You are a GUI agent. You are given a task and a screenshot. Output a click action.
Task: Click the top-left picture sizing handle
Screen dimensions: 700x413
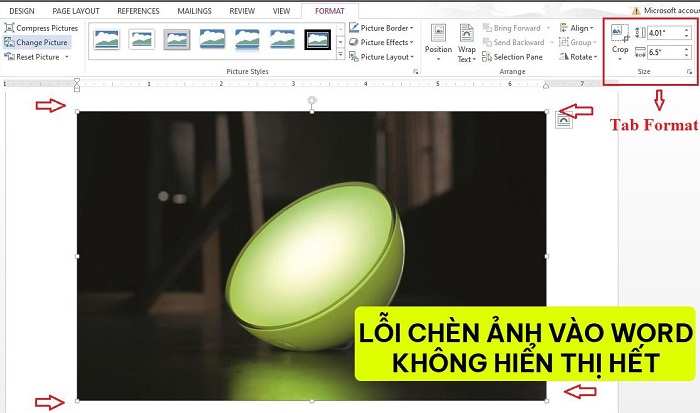[77, 112]
